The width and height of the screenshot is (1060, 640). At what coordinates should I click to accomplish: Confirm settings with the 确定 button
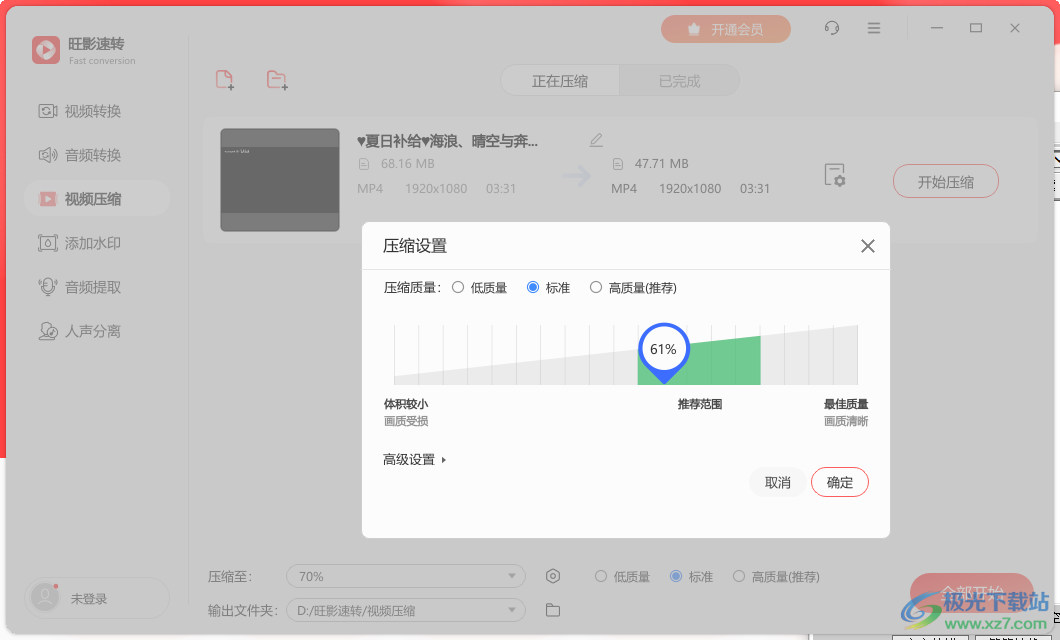point(839,481)
